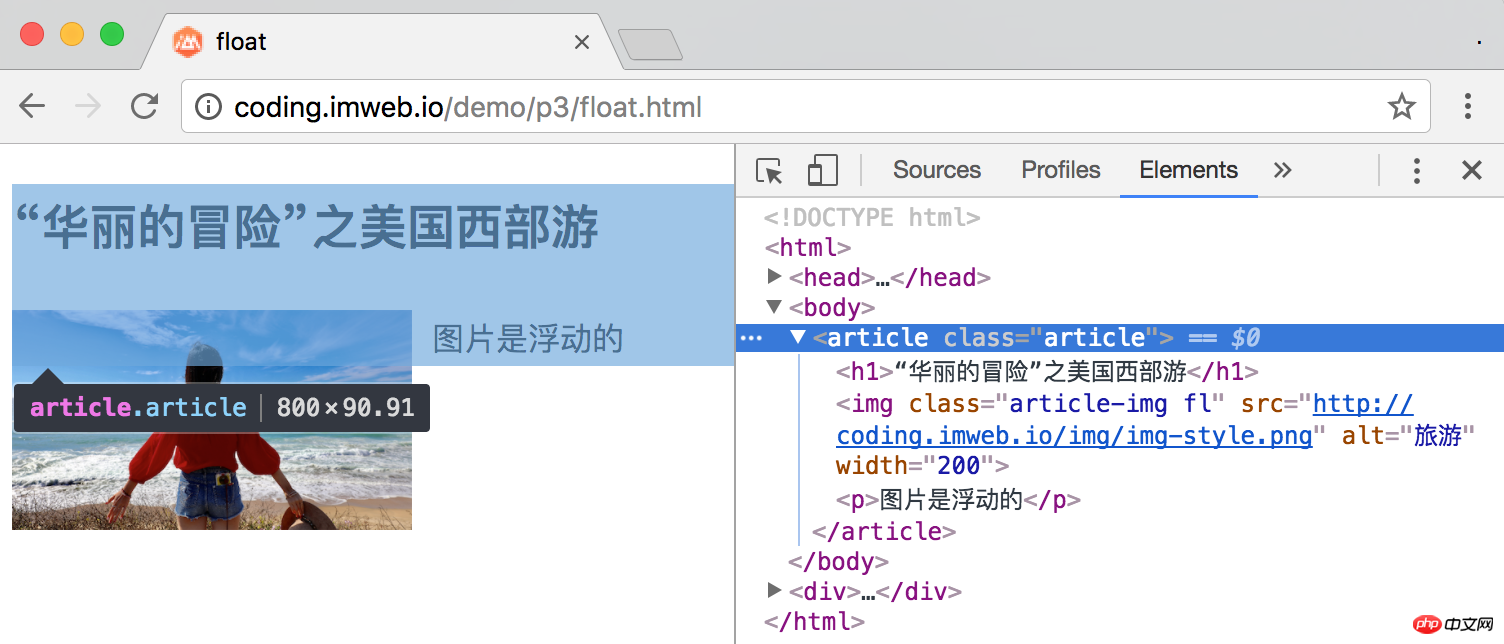Open the Chrome three-dot menu
The image size is (1504, 644).
click(1468, 106)
